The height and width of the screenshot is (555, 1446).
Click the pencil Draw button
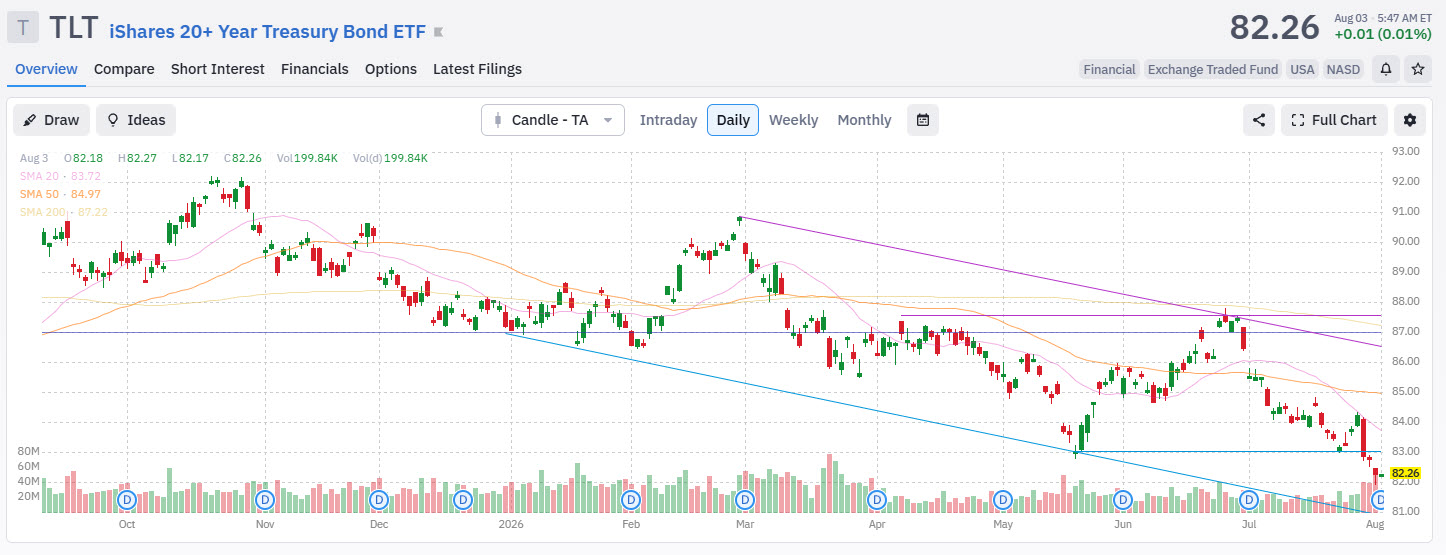tap(51, 120)
